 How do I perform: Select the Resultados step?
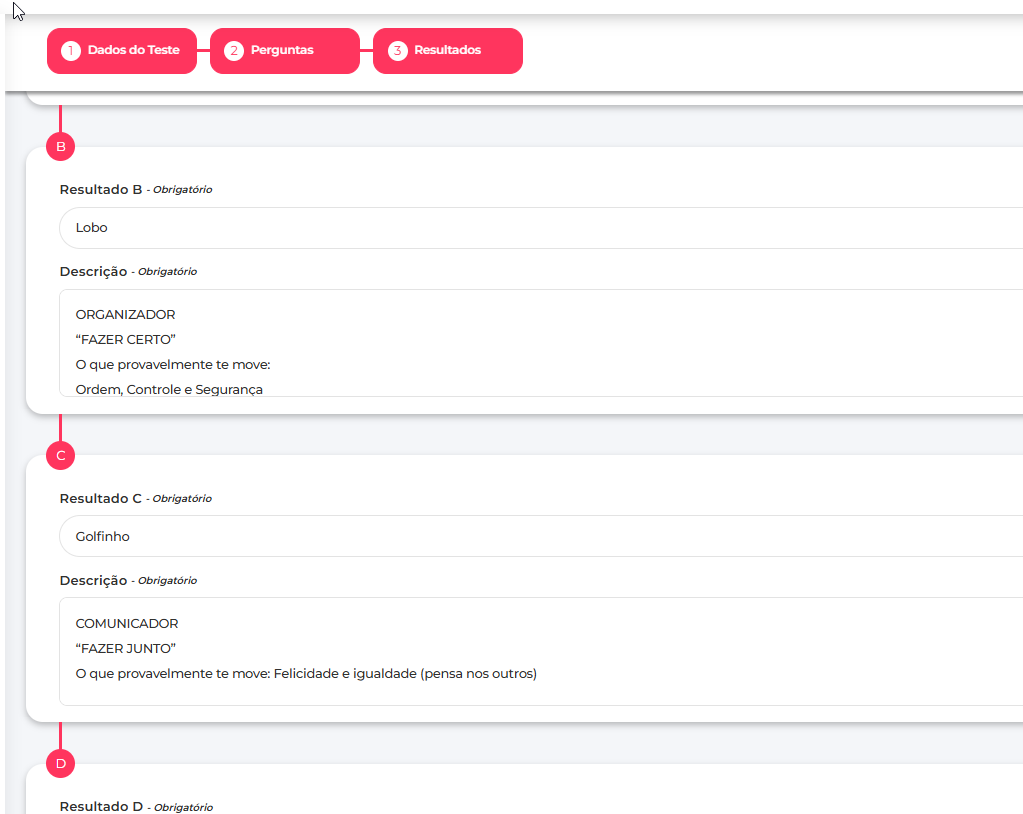click(447, 50)
